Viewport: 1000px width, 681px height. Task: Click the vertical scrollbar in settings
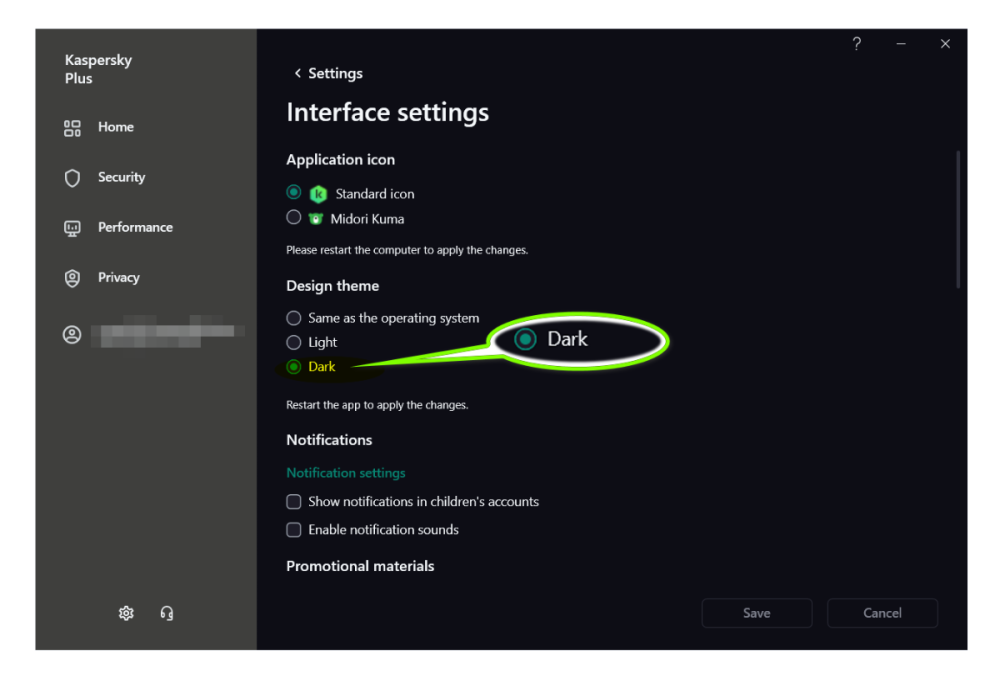(x=958, y=220)
